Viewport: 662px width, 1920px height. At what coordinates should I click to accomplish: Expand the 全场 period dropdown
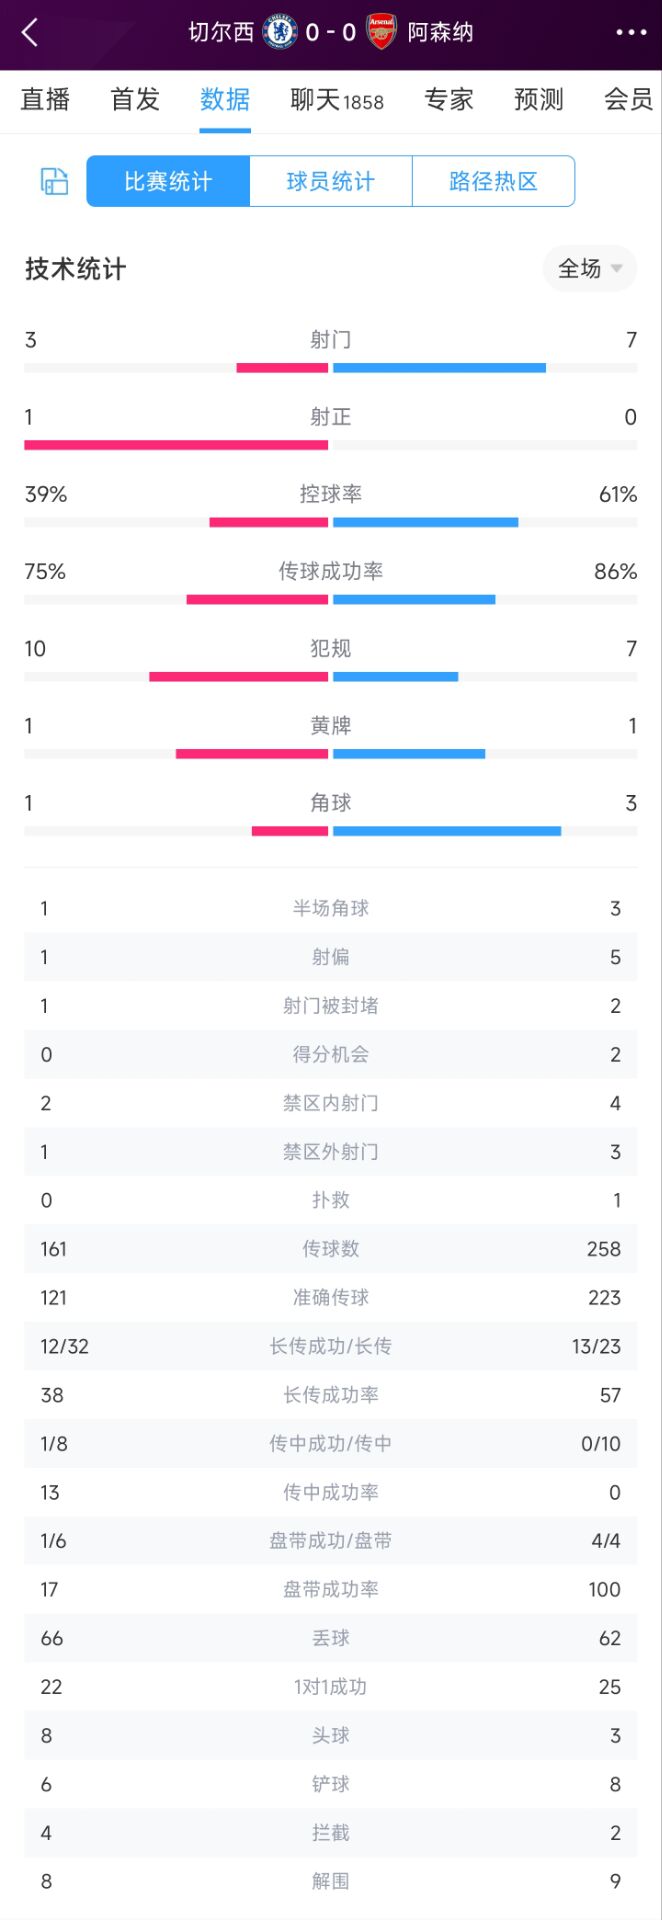(x=590, y=268)
